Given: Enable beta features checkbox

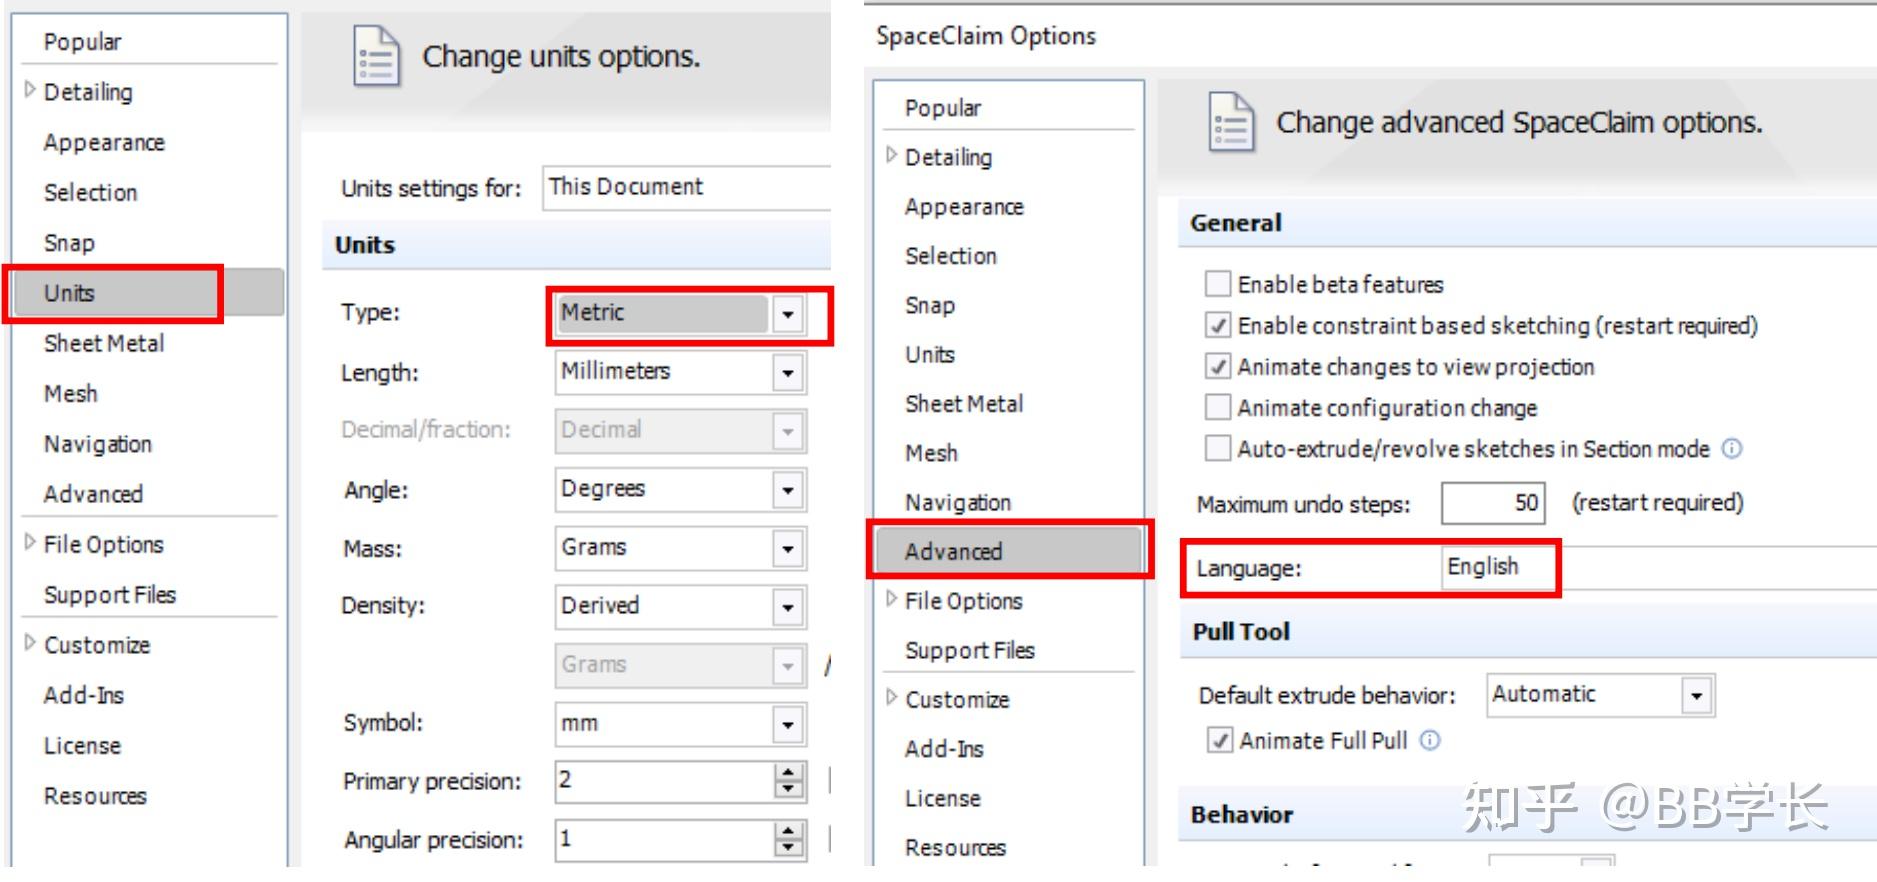Looking at the screenshot, I should pos(1217,284).
